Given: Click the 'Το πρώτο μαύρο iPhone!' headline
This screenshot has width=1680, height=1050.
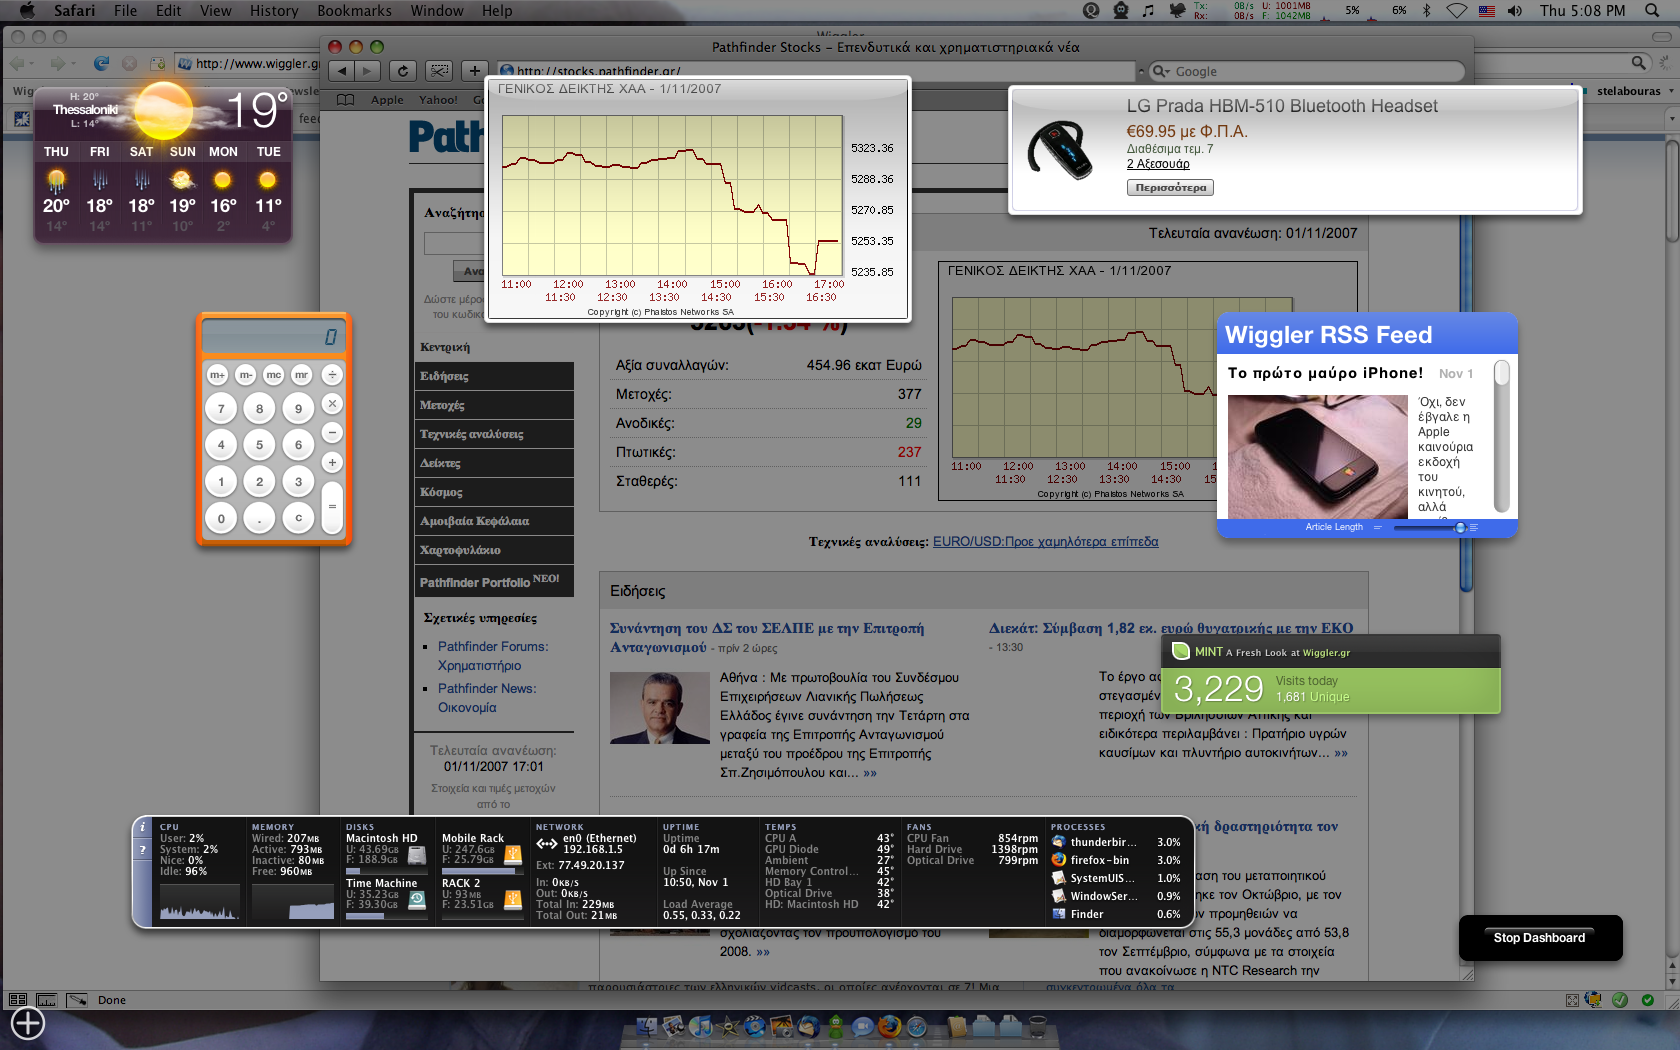Looking at the screenshot, I should [x=1325, y=373].
